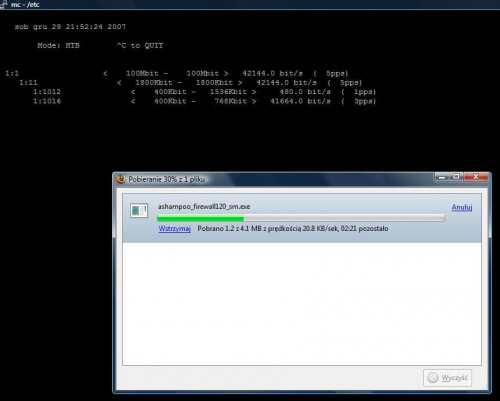The image size is (500, 401).
Task: Clear the downloads list with Wyczyść
Action: pyautogui.click(x=447, y=378)
